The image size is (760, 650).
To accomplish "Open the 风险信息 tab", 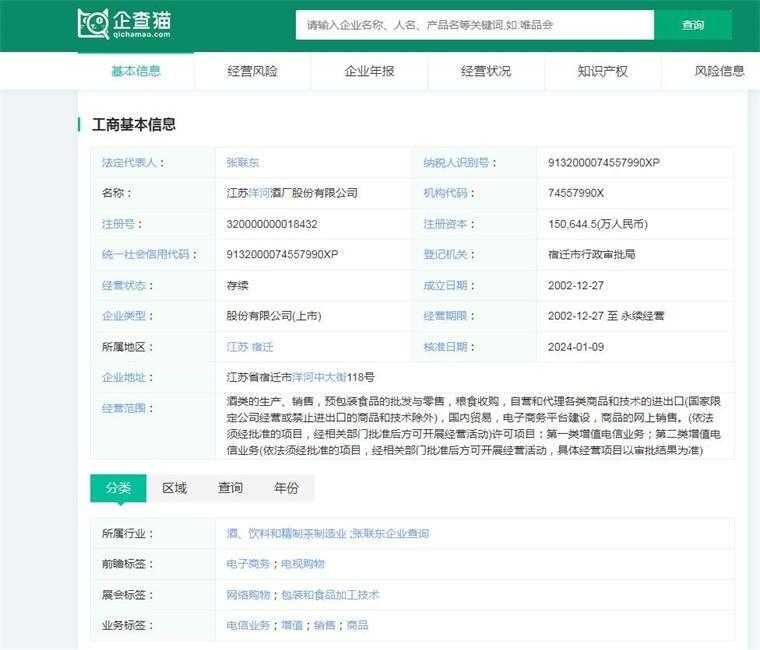I will (719, 71).
